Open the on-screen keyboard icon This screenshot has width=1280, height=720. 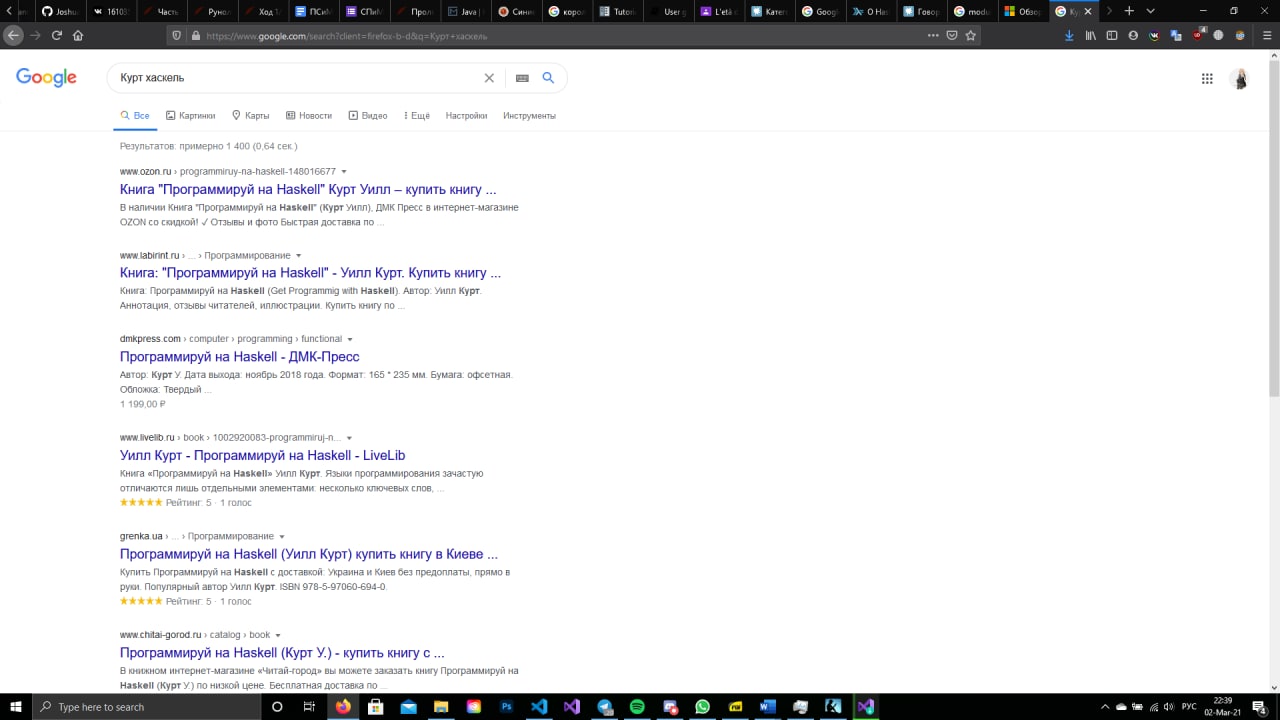(522, 78)
